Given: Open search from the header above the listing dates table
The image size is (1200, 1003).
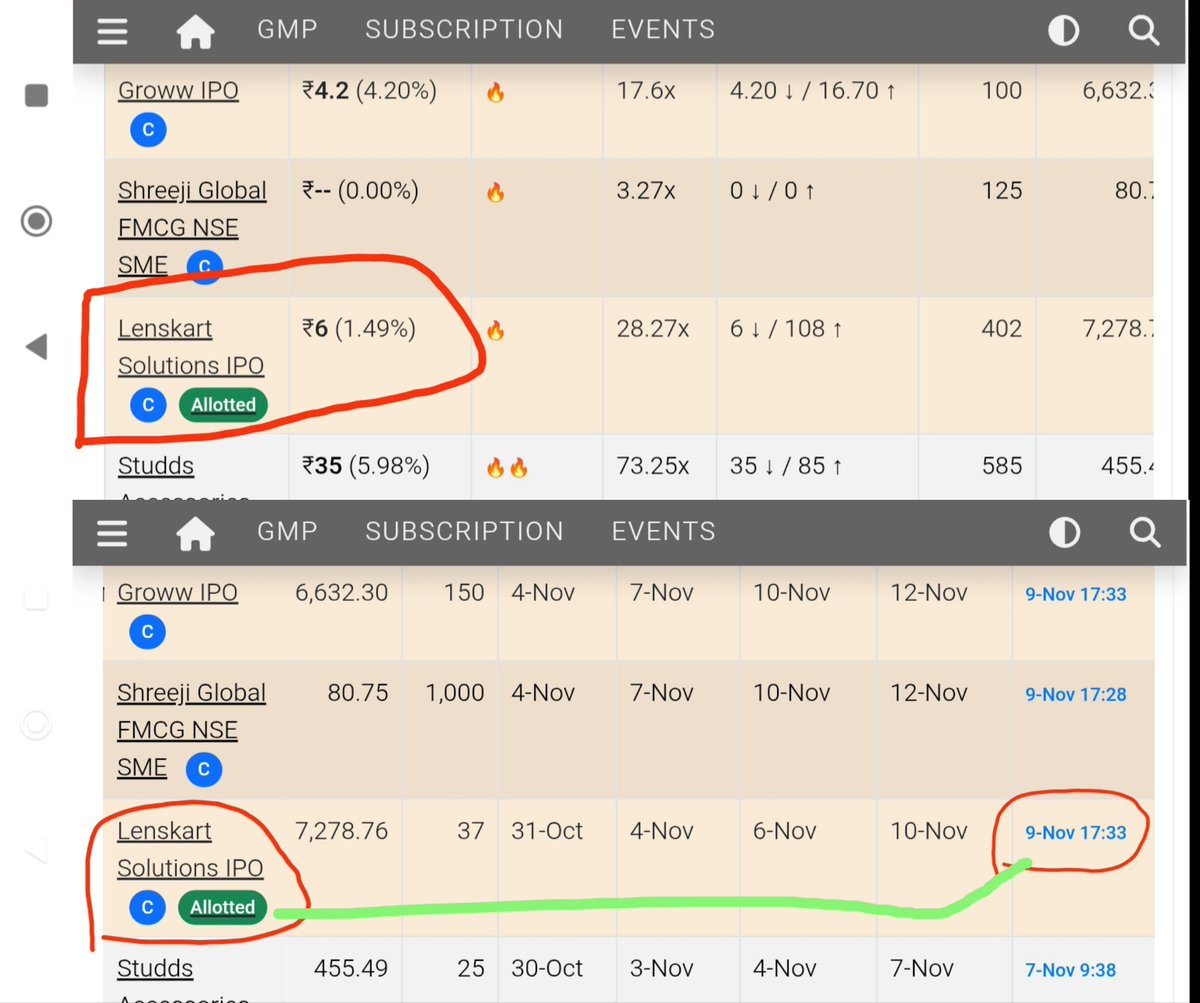Looking at the screenshot, I should (1143, 532).
